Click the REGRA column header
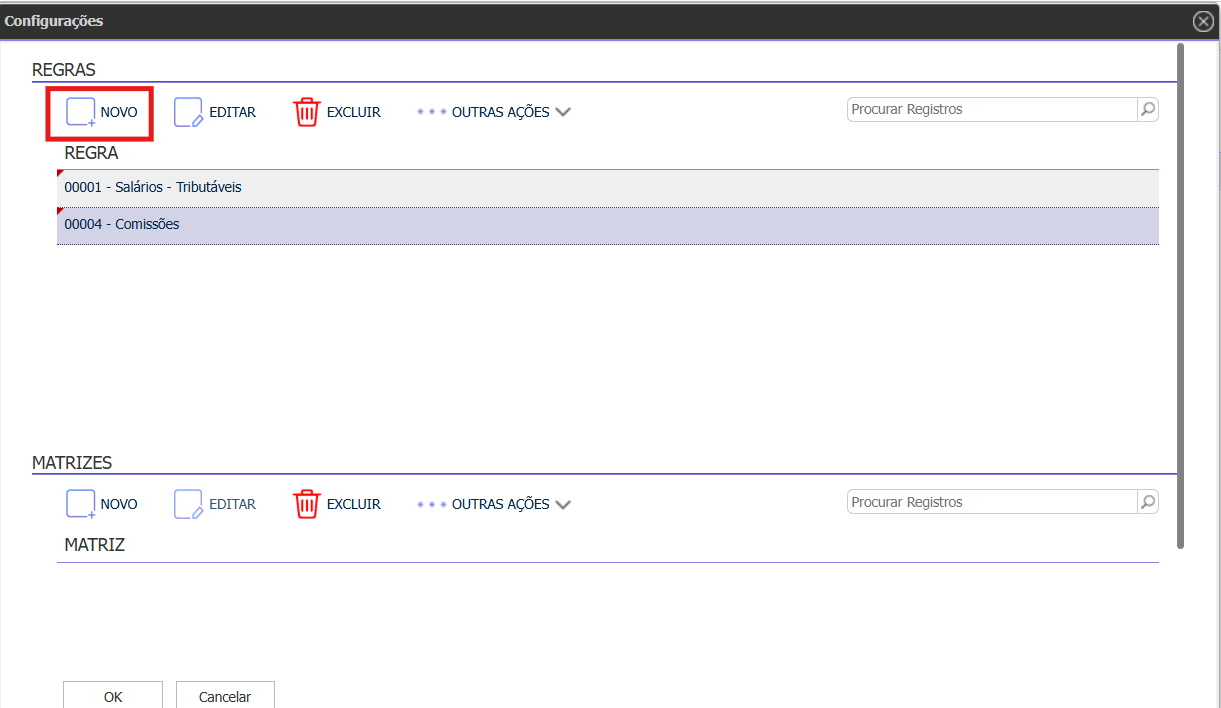 pyautogui.click(x=92, y=153)
